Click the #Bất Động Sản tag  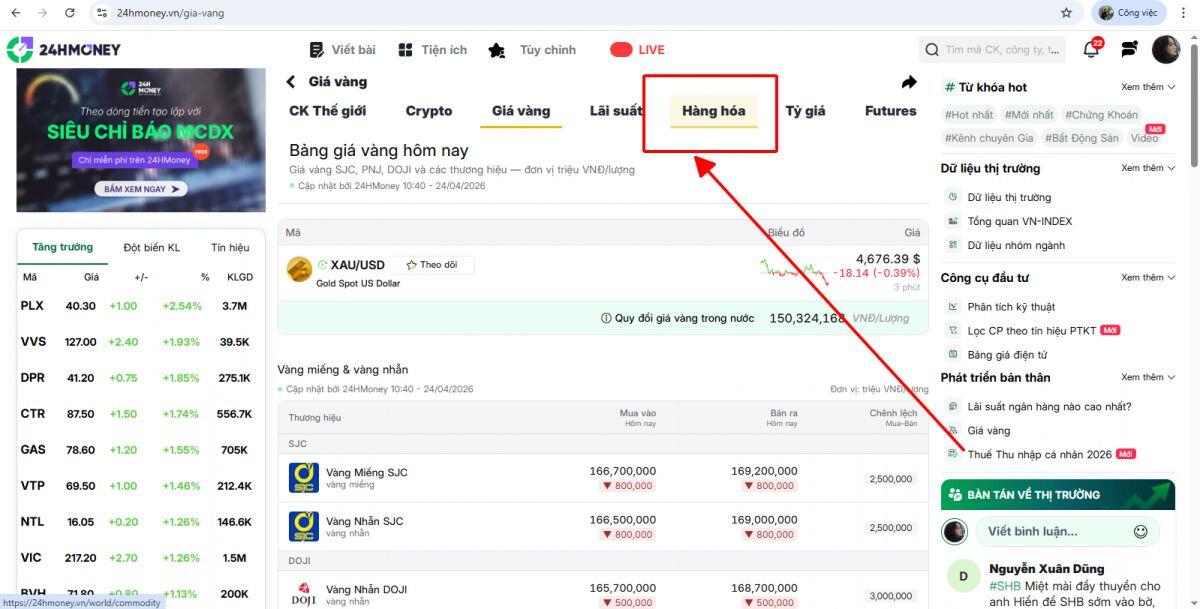point(1082,138)
